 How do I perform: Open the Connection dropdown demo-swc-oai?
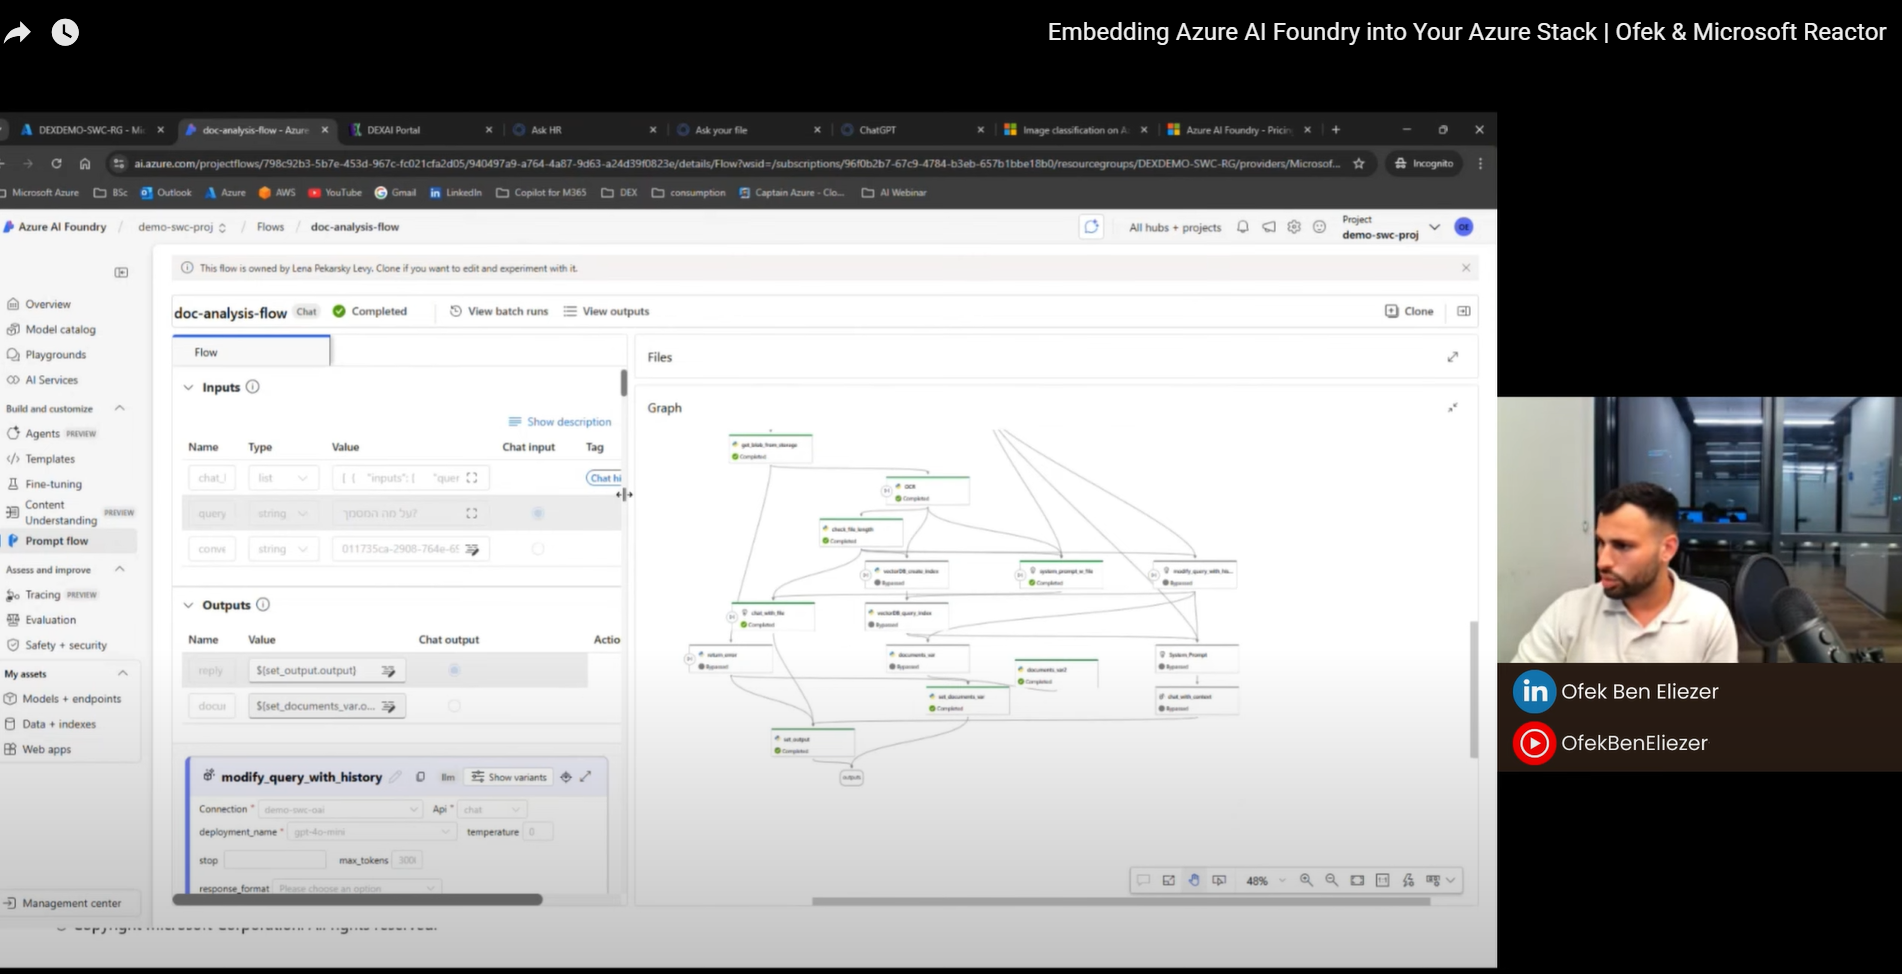[x=341, y=809]
